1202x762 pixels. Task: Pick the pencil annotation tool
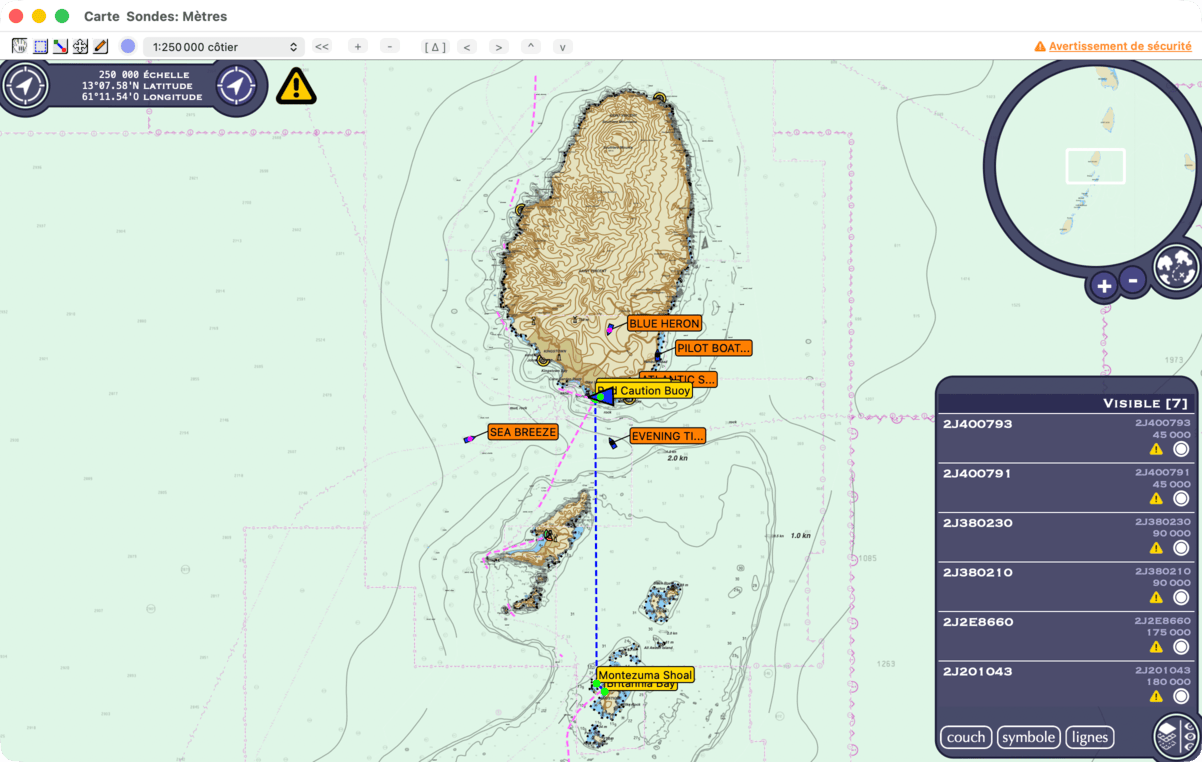click(x=101, y=46)
